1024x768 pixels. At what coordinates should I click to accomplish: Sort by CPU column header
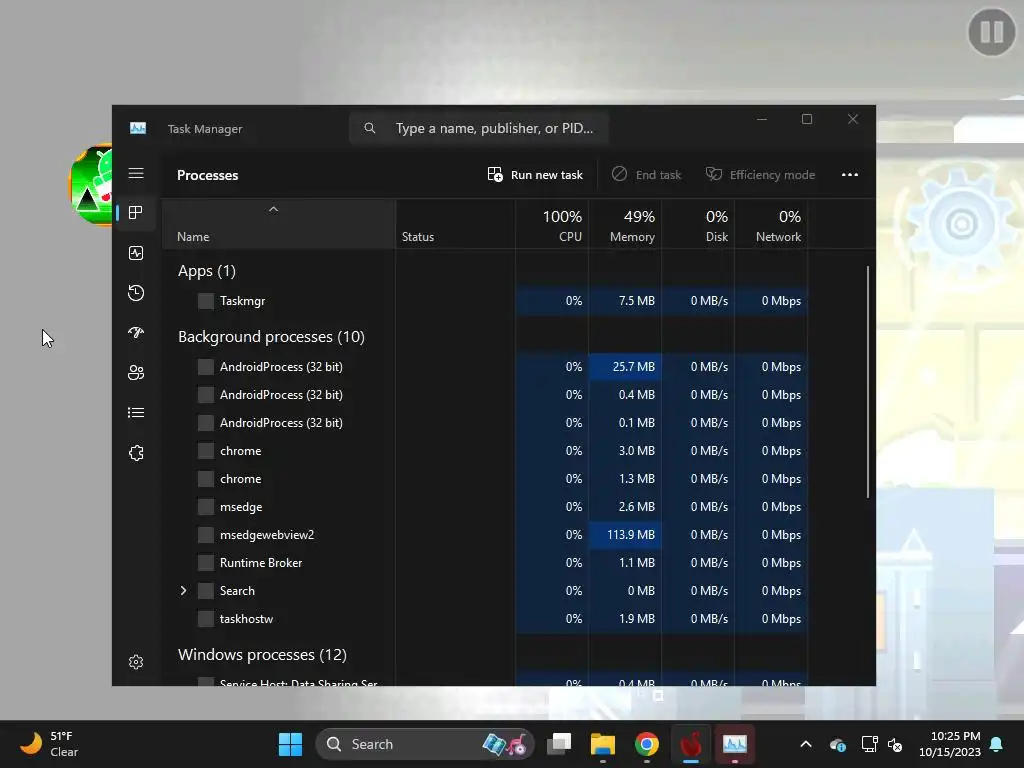(552, 225)
